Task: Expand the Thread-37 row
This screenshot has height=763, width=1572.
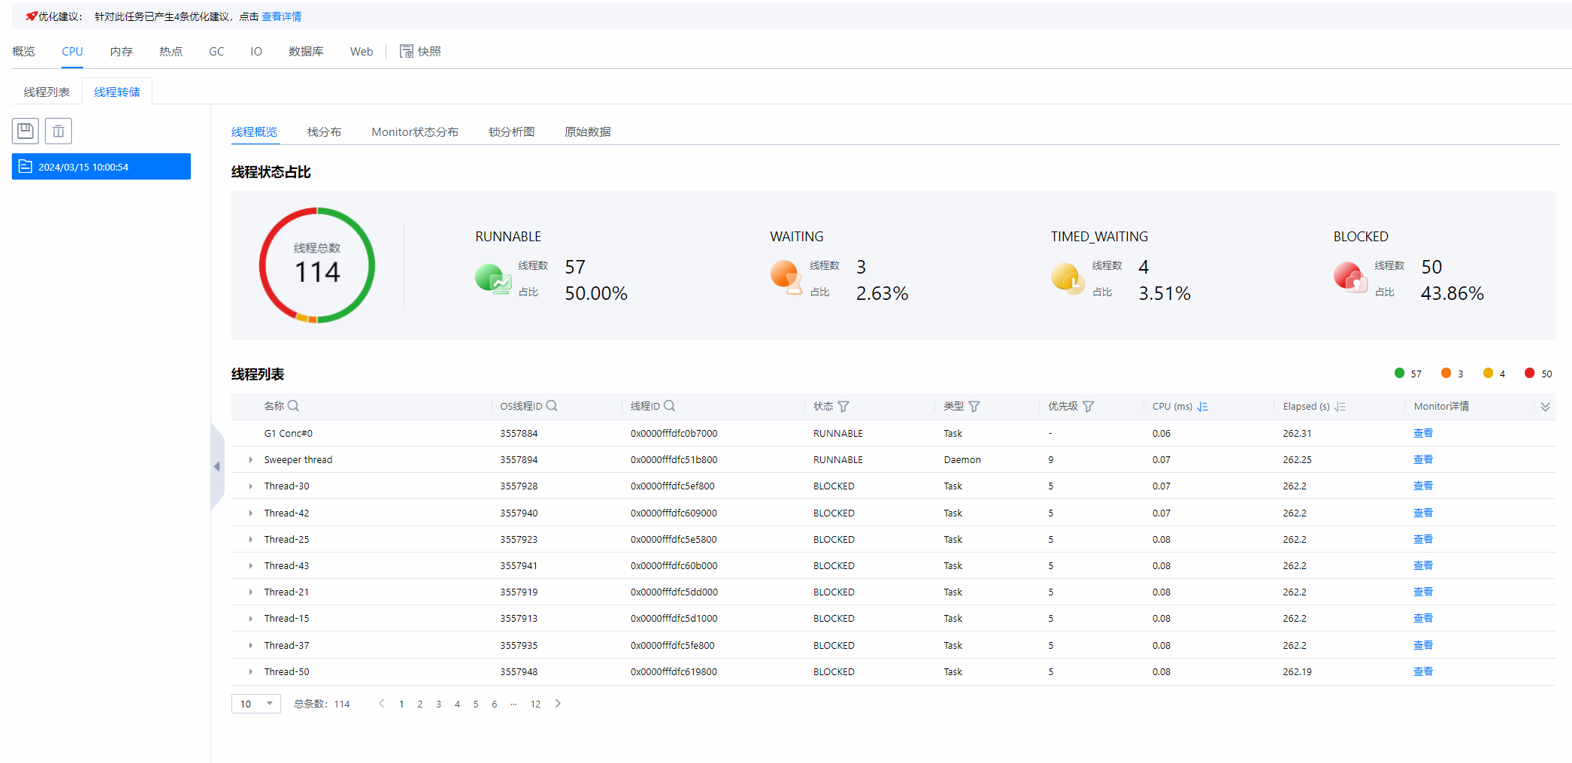Action: [250, 645]
